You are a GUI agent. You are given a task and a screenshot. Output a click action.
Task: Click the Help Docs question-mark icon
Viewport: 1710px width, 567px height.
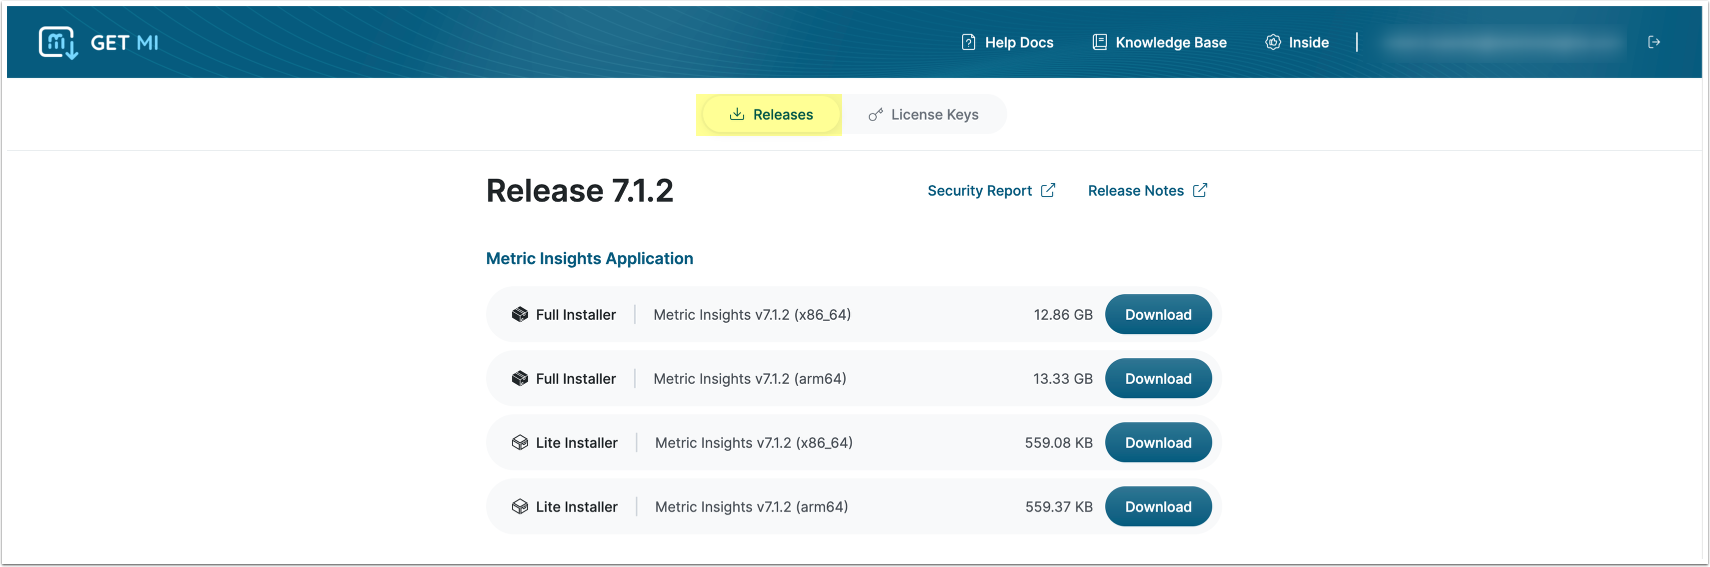click(968, 42)
